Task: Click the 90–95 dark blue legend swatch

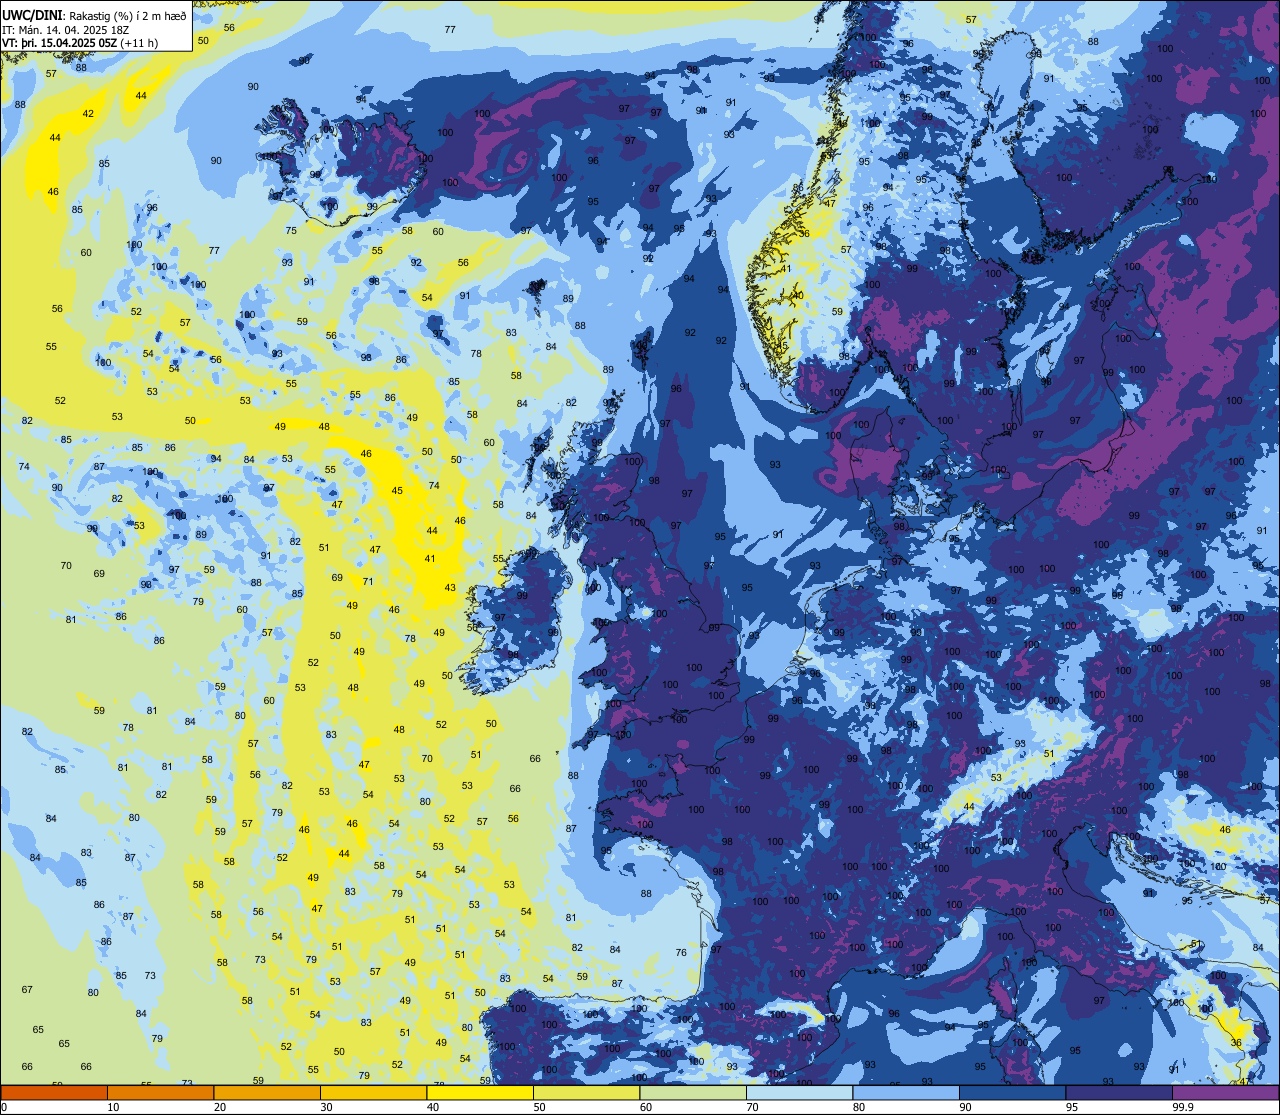Action: point(1012,1093)
